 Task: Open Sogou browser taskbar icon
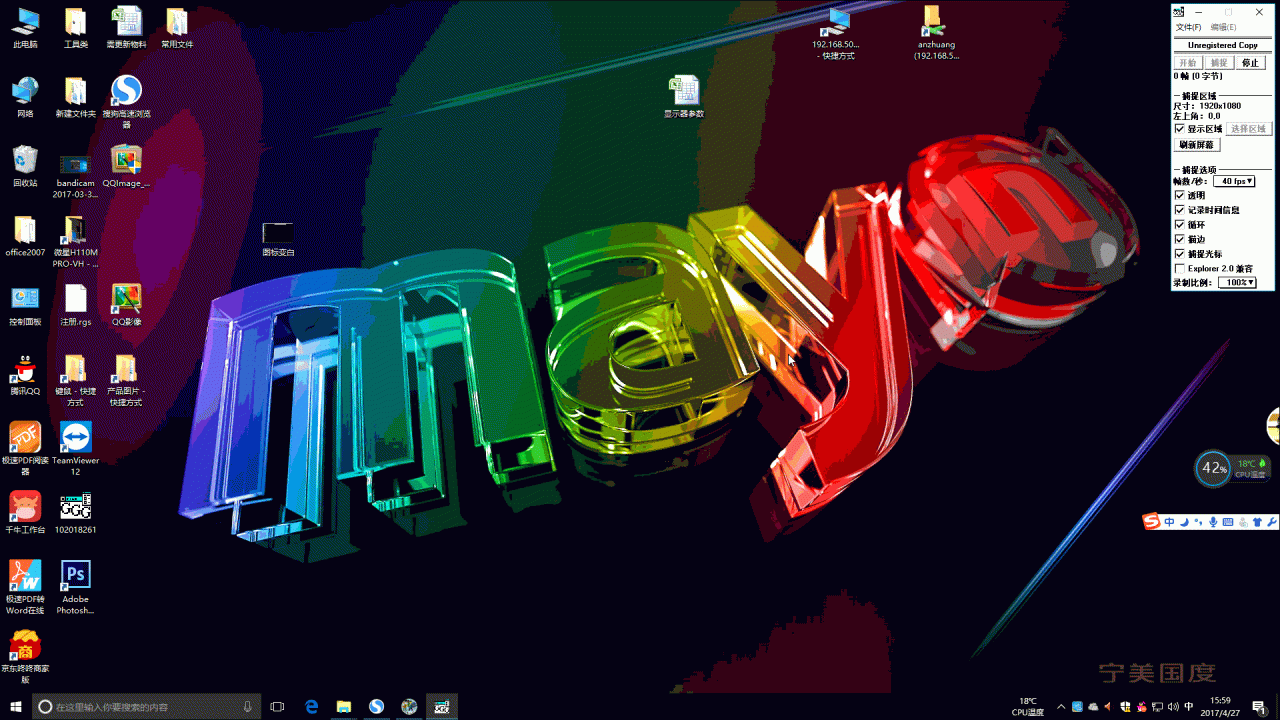click(x=377, y=707)
